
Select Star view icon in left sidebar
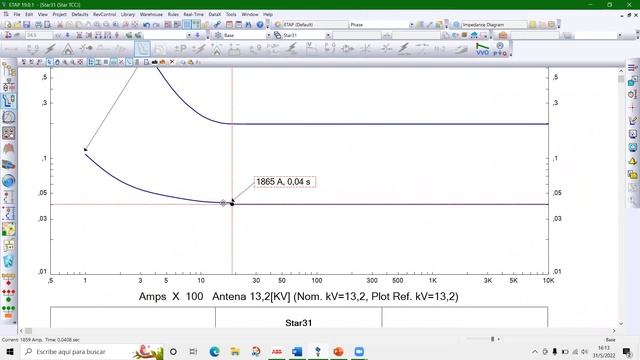point(9,101)
